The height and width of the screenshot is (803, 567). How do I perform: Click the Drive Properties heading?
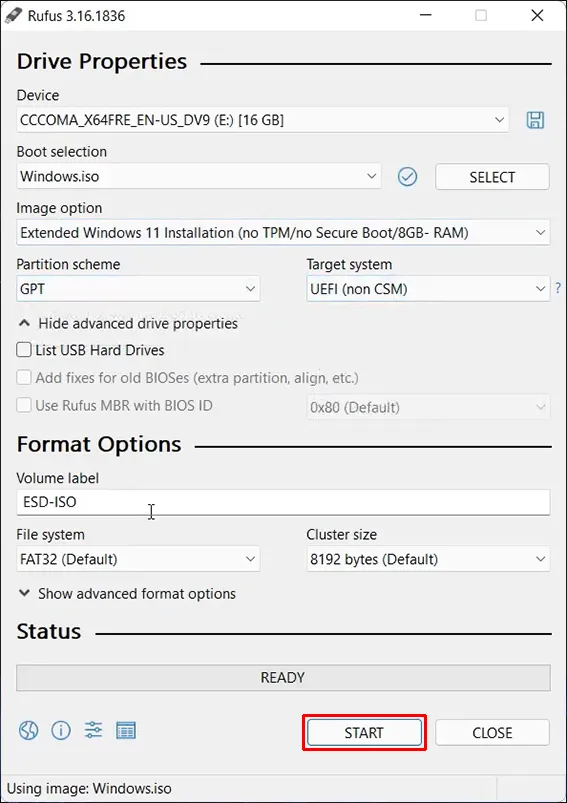pos(102,61)
